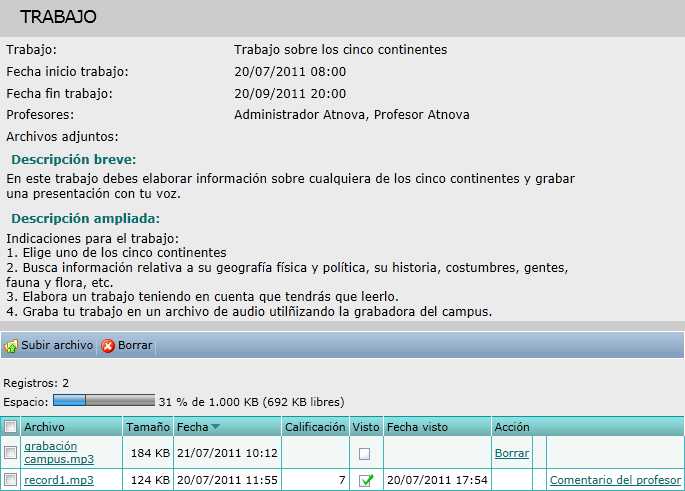Click the Archivos adjuntos label
This screenshot has height=491, width=685.
tap(62, 137)
